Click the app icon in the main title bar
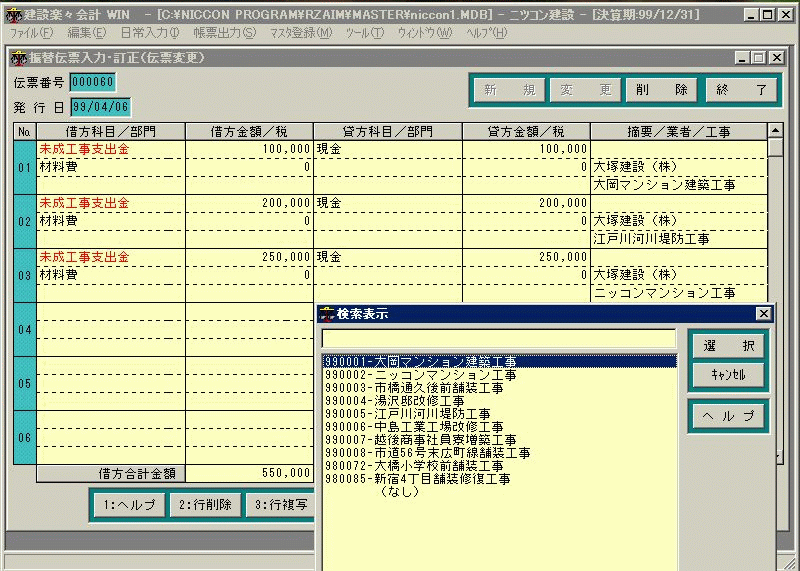The image size is (800, 571). [x=11, y=15]
